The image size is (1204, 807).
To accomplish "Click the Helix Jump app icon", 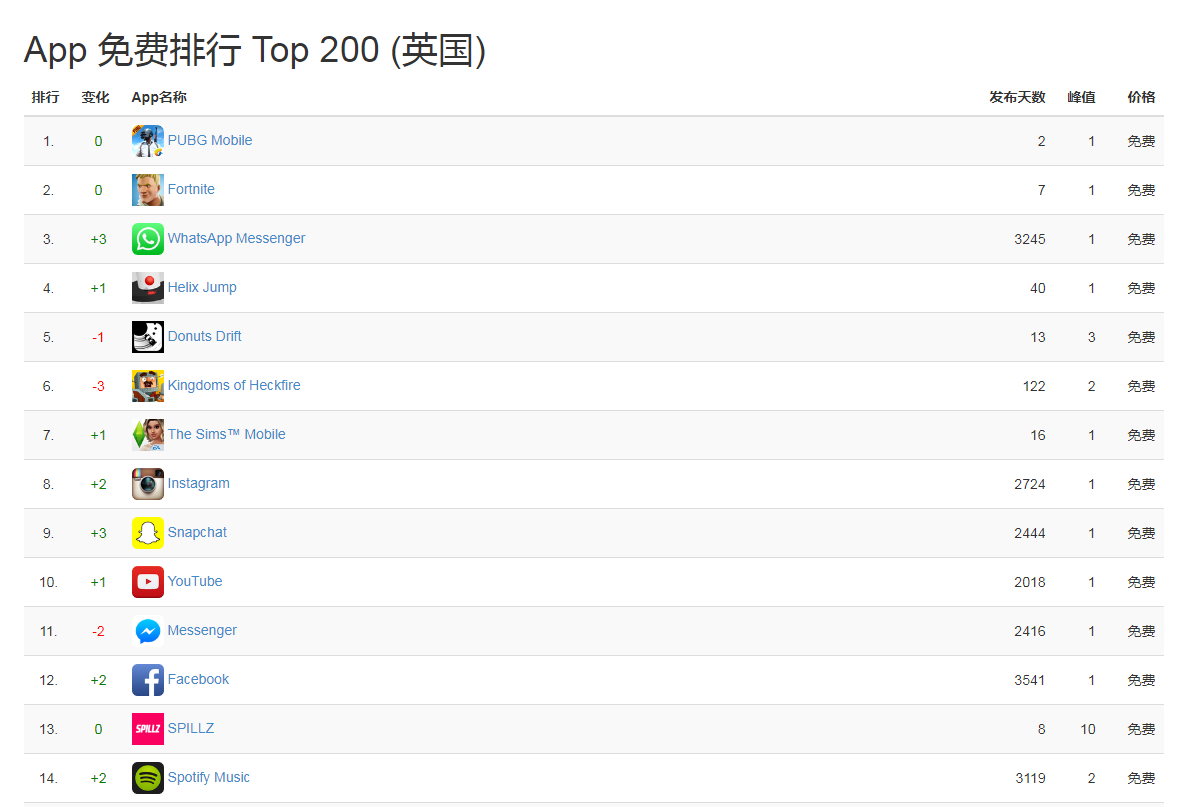I will point(148,288).
